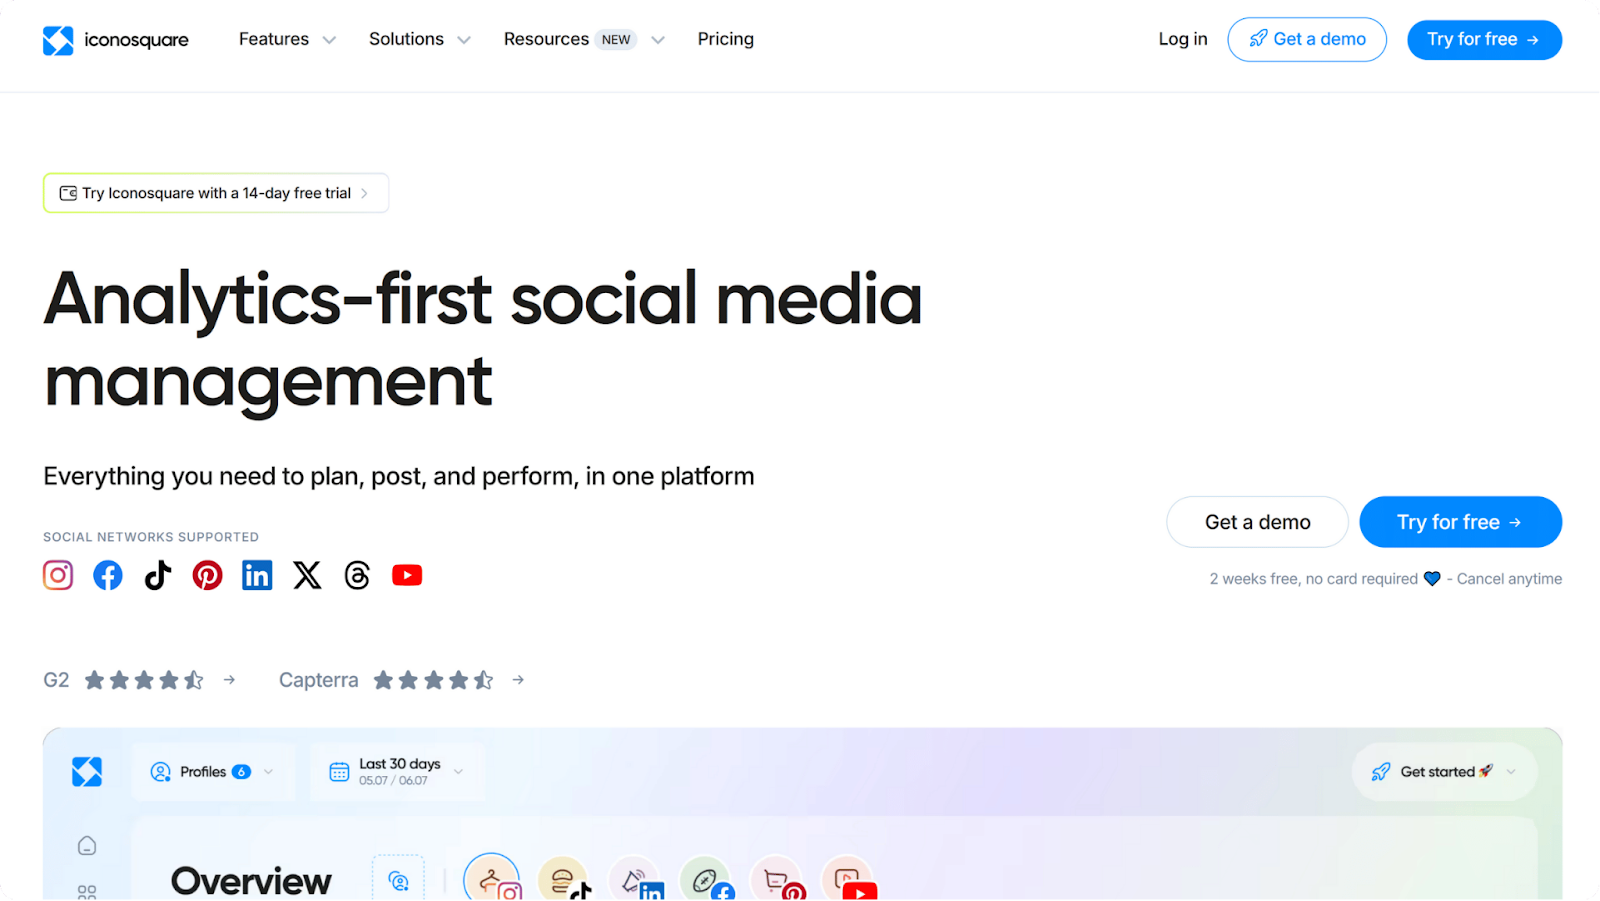This screenshot has height=901, width=1600.
Task: Open the home icon in dashboard sidebar
Action: (x=87, y=845)
